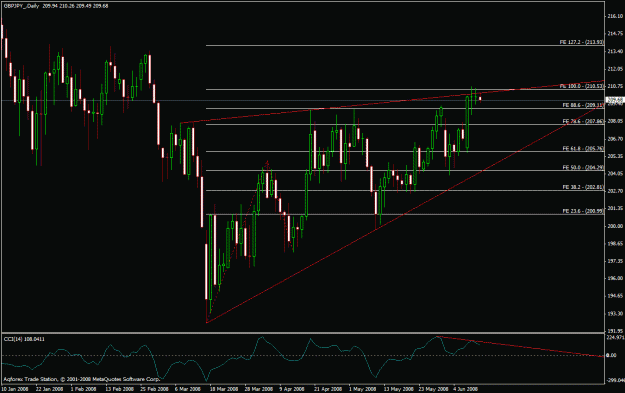Click the 224.971 CCI scale value
Image resolution: width=625 pixels, height=393 pixels.
[616, 338]
